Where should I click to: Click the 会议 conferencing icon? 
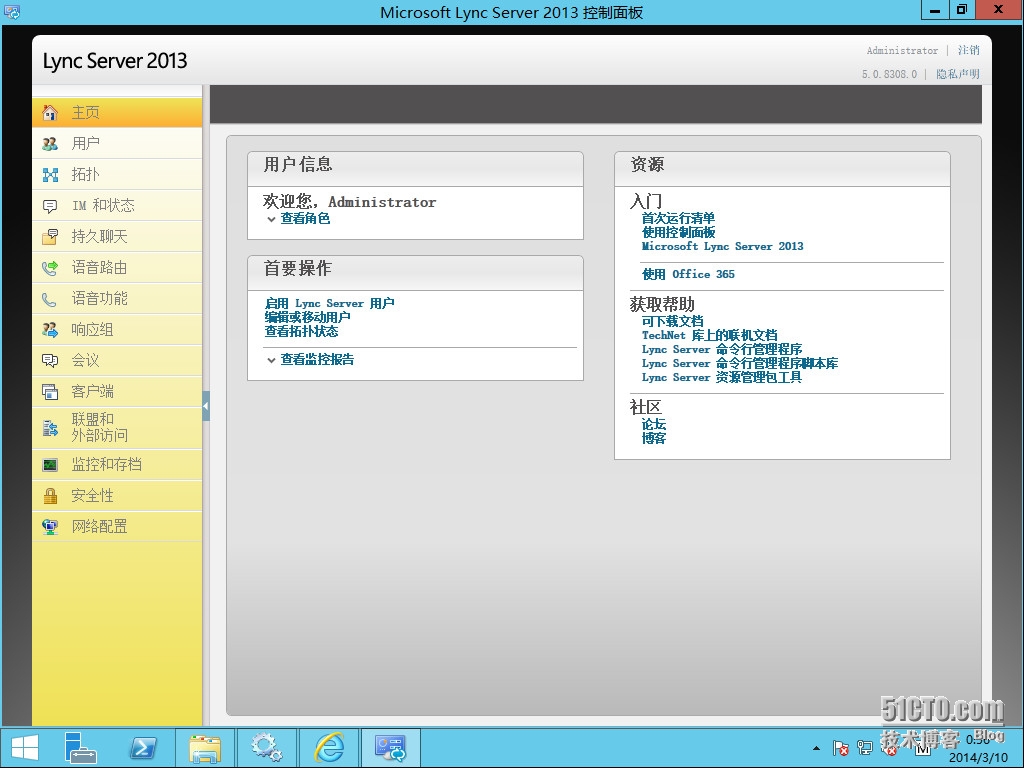tap(50, 360)
